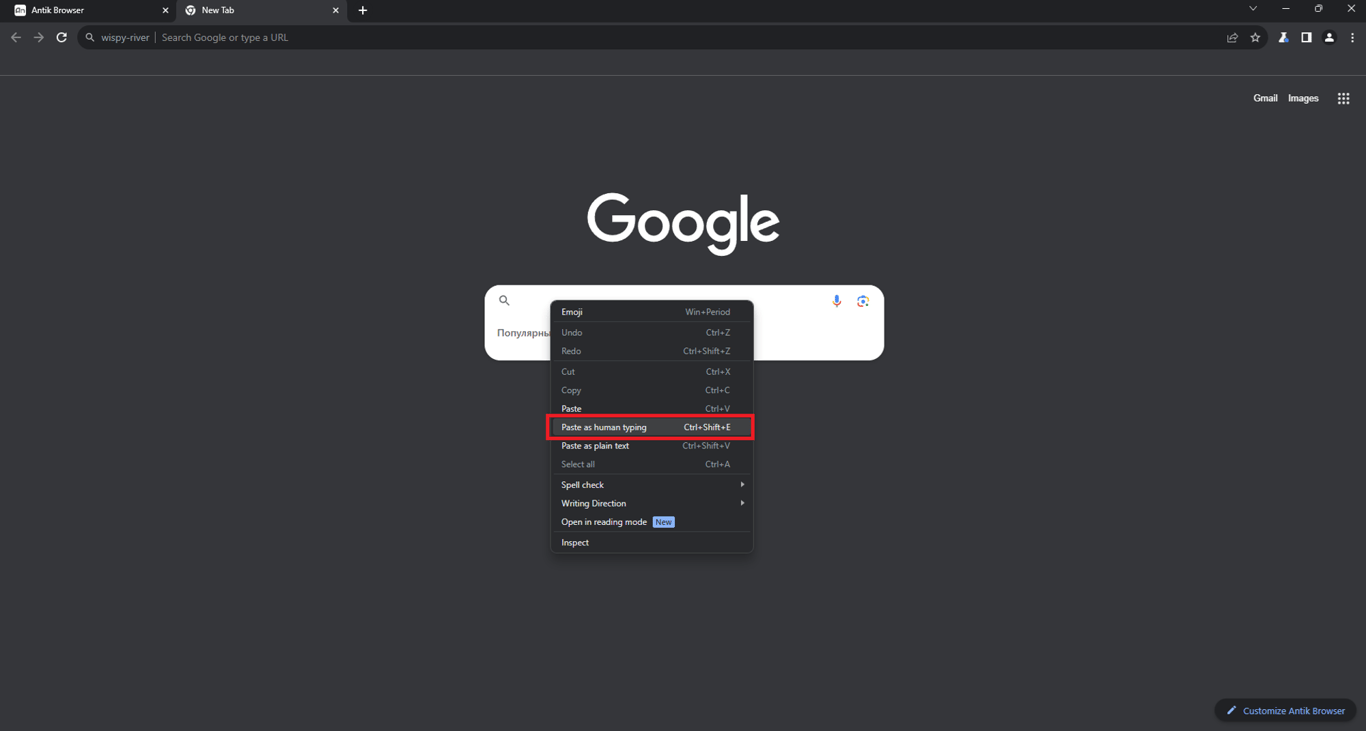Switch to the New Tab tab
Image resolution: width=1366 pixels, height=731 pixels.
[x=262, y=10]
